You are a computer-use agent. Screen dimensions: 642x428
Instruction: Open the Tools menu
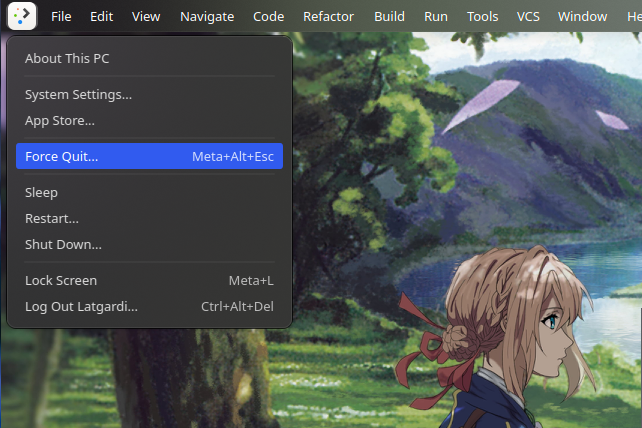(482, 17)
